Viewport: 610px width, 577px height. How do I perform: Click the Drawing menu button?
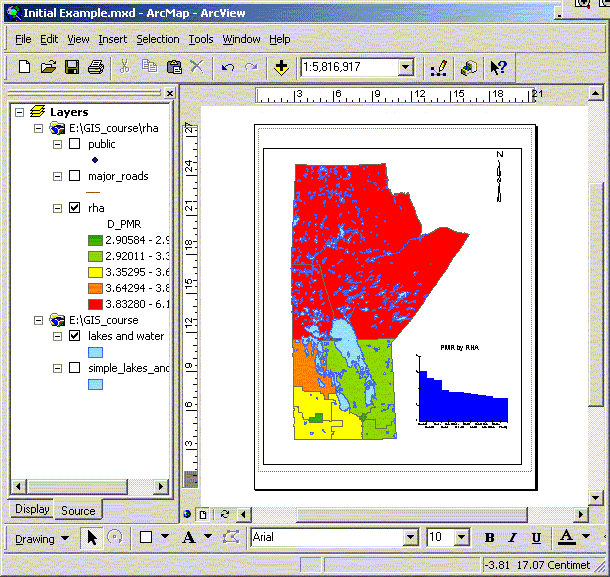tap(42, 538)
